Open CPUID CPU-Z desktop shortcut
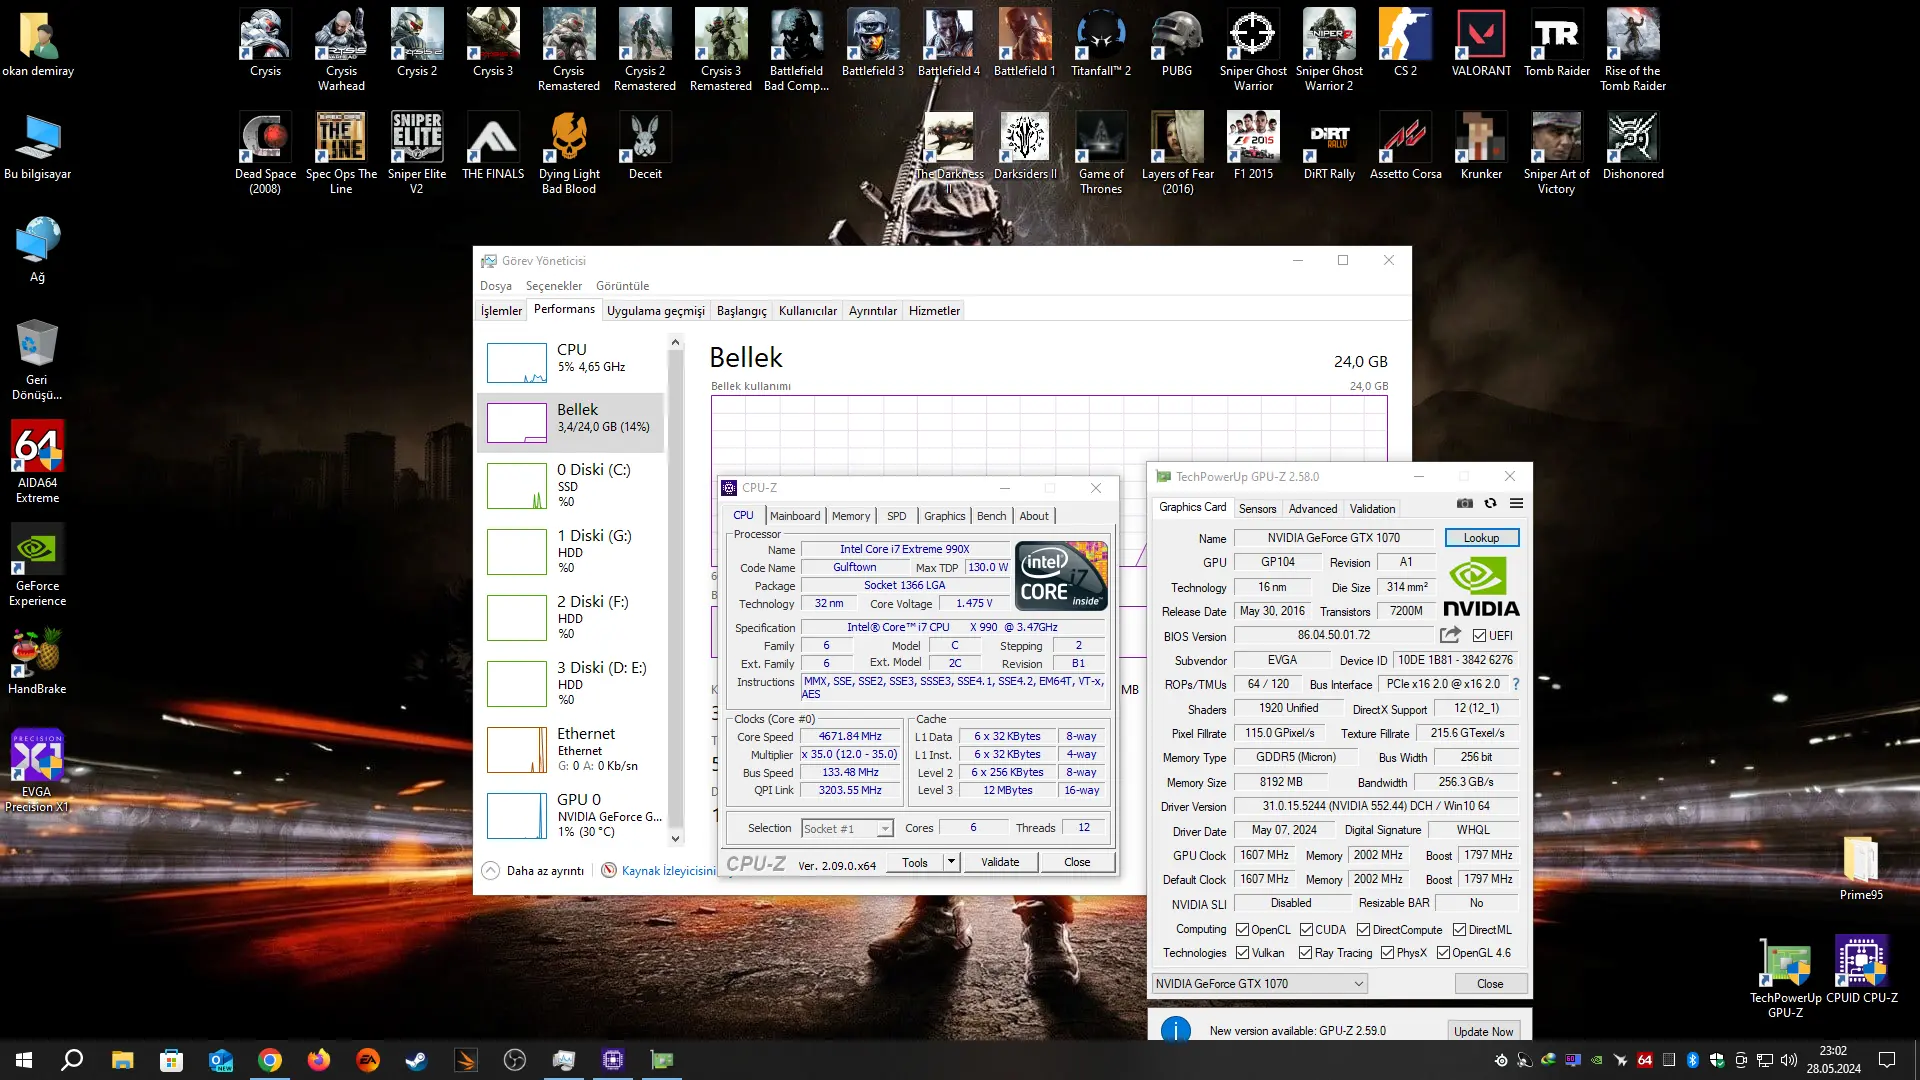1920x1080 pixels. tap(1861, 970)
